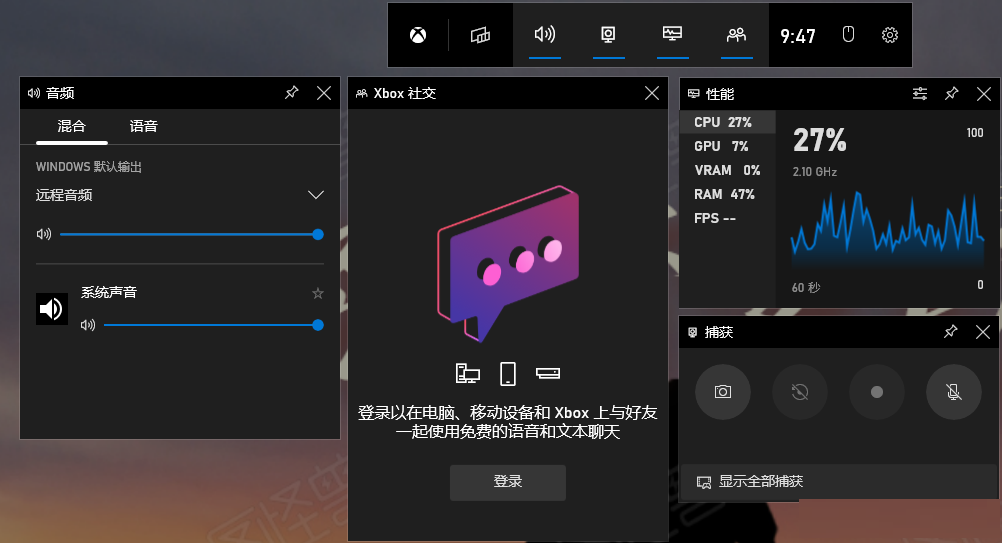Select the CPU 27% metric
Image resolution: width=1002 pixels, height=543 pixels.
727,122
